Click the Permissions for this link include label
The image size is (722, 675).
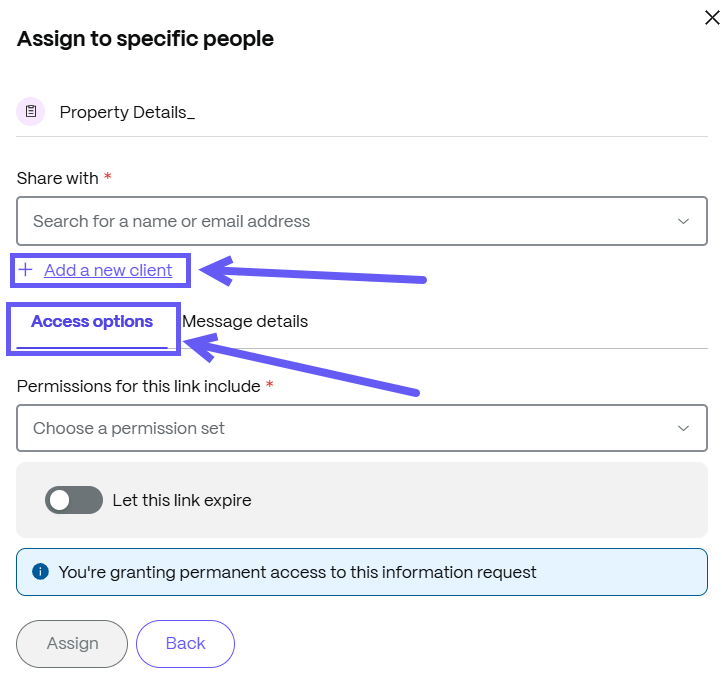click(139, 386)
